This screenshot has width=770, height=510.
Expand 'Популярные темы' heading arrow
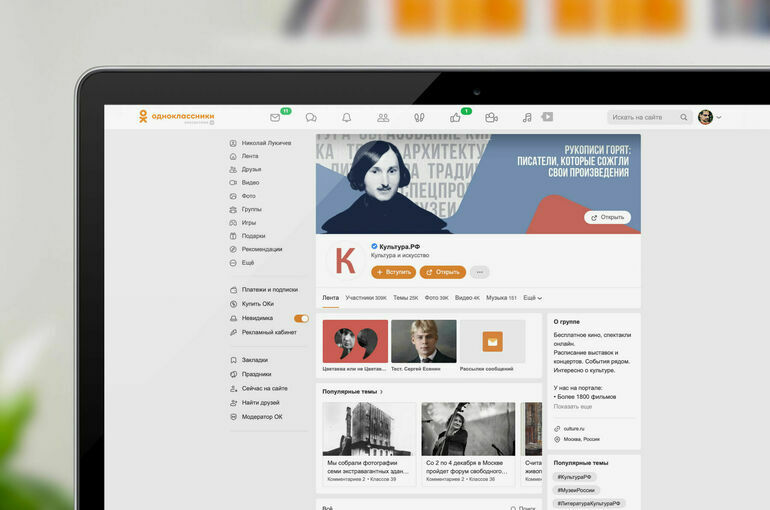(382, 392)
